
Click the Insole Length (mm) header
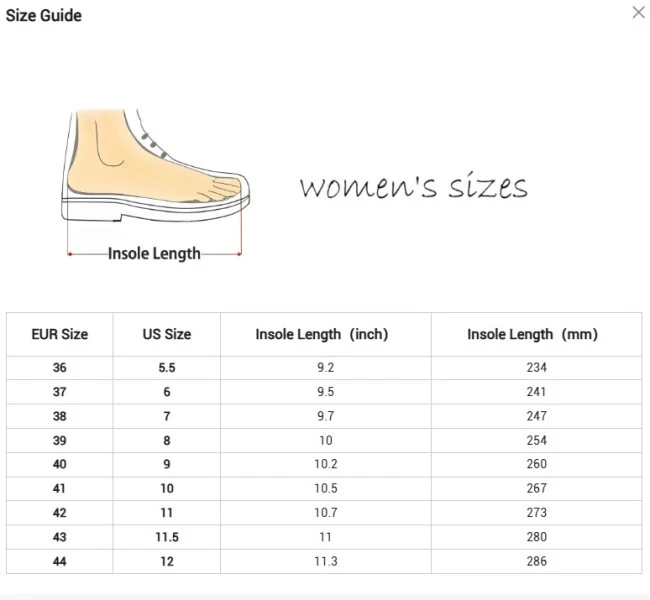(x=536, y=334)
